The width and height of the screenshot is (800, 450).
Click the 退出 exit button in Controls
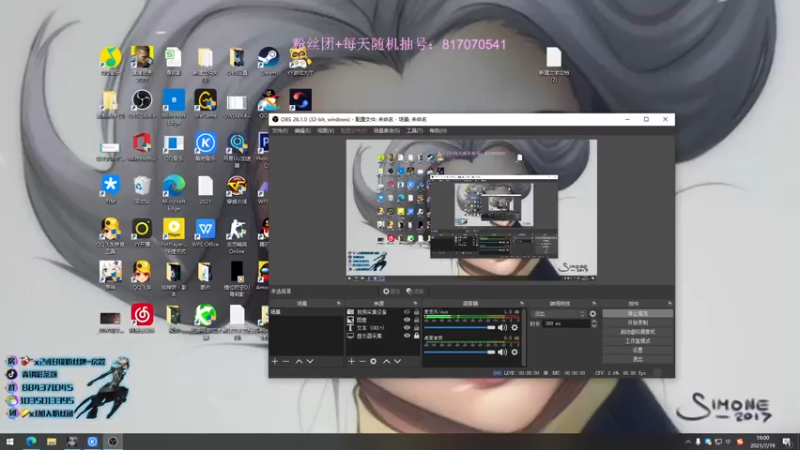point(638,359)
